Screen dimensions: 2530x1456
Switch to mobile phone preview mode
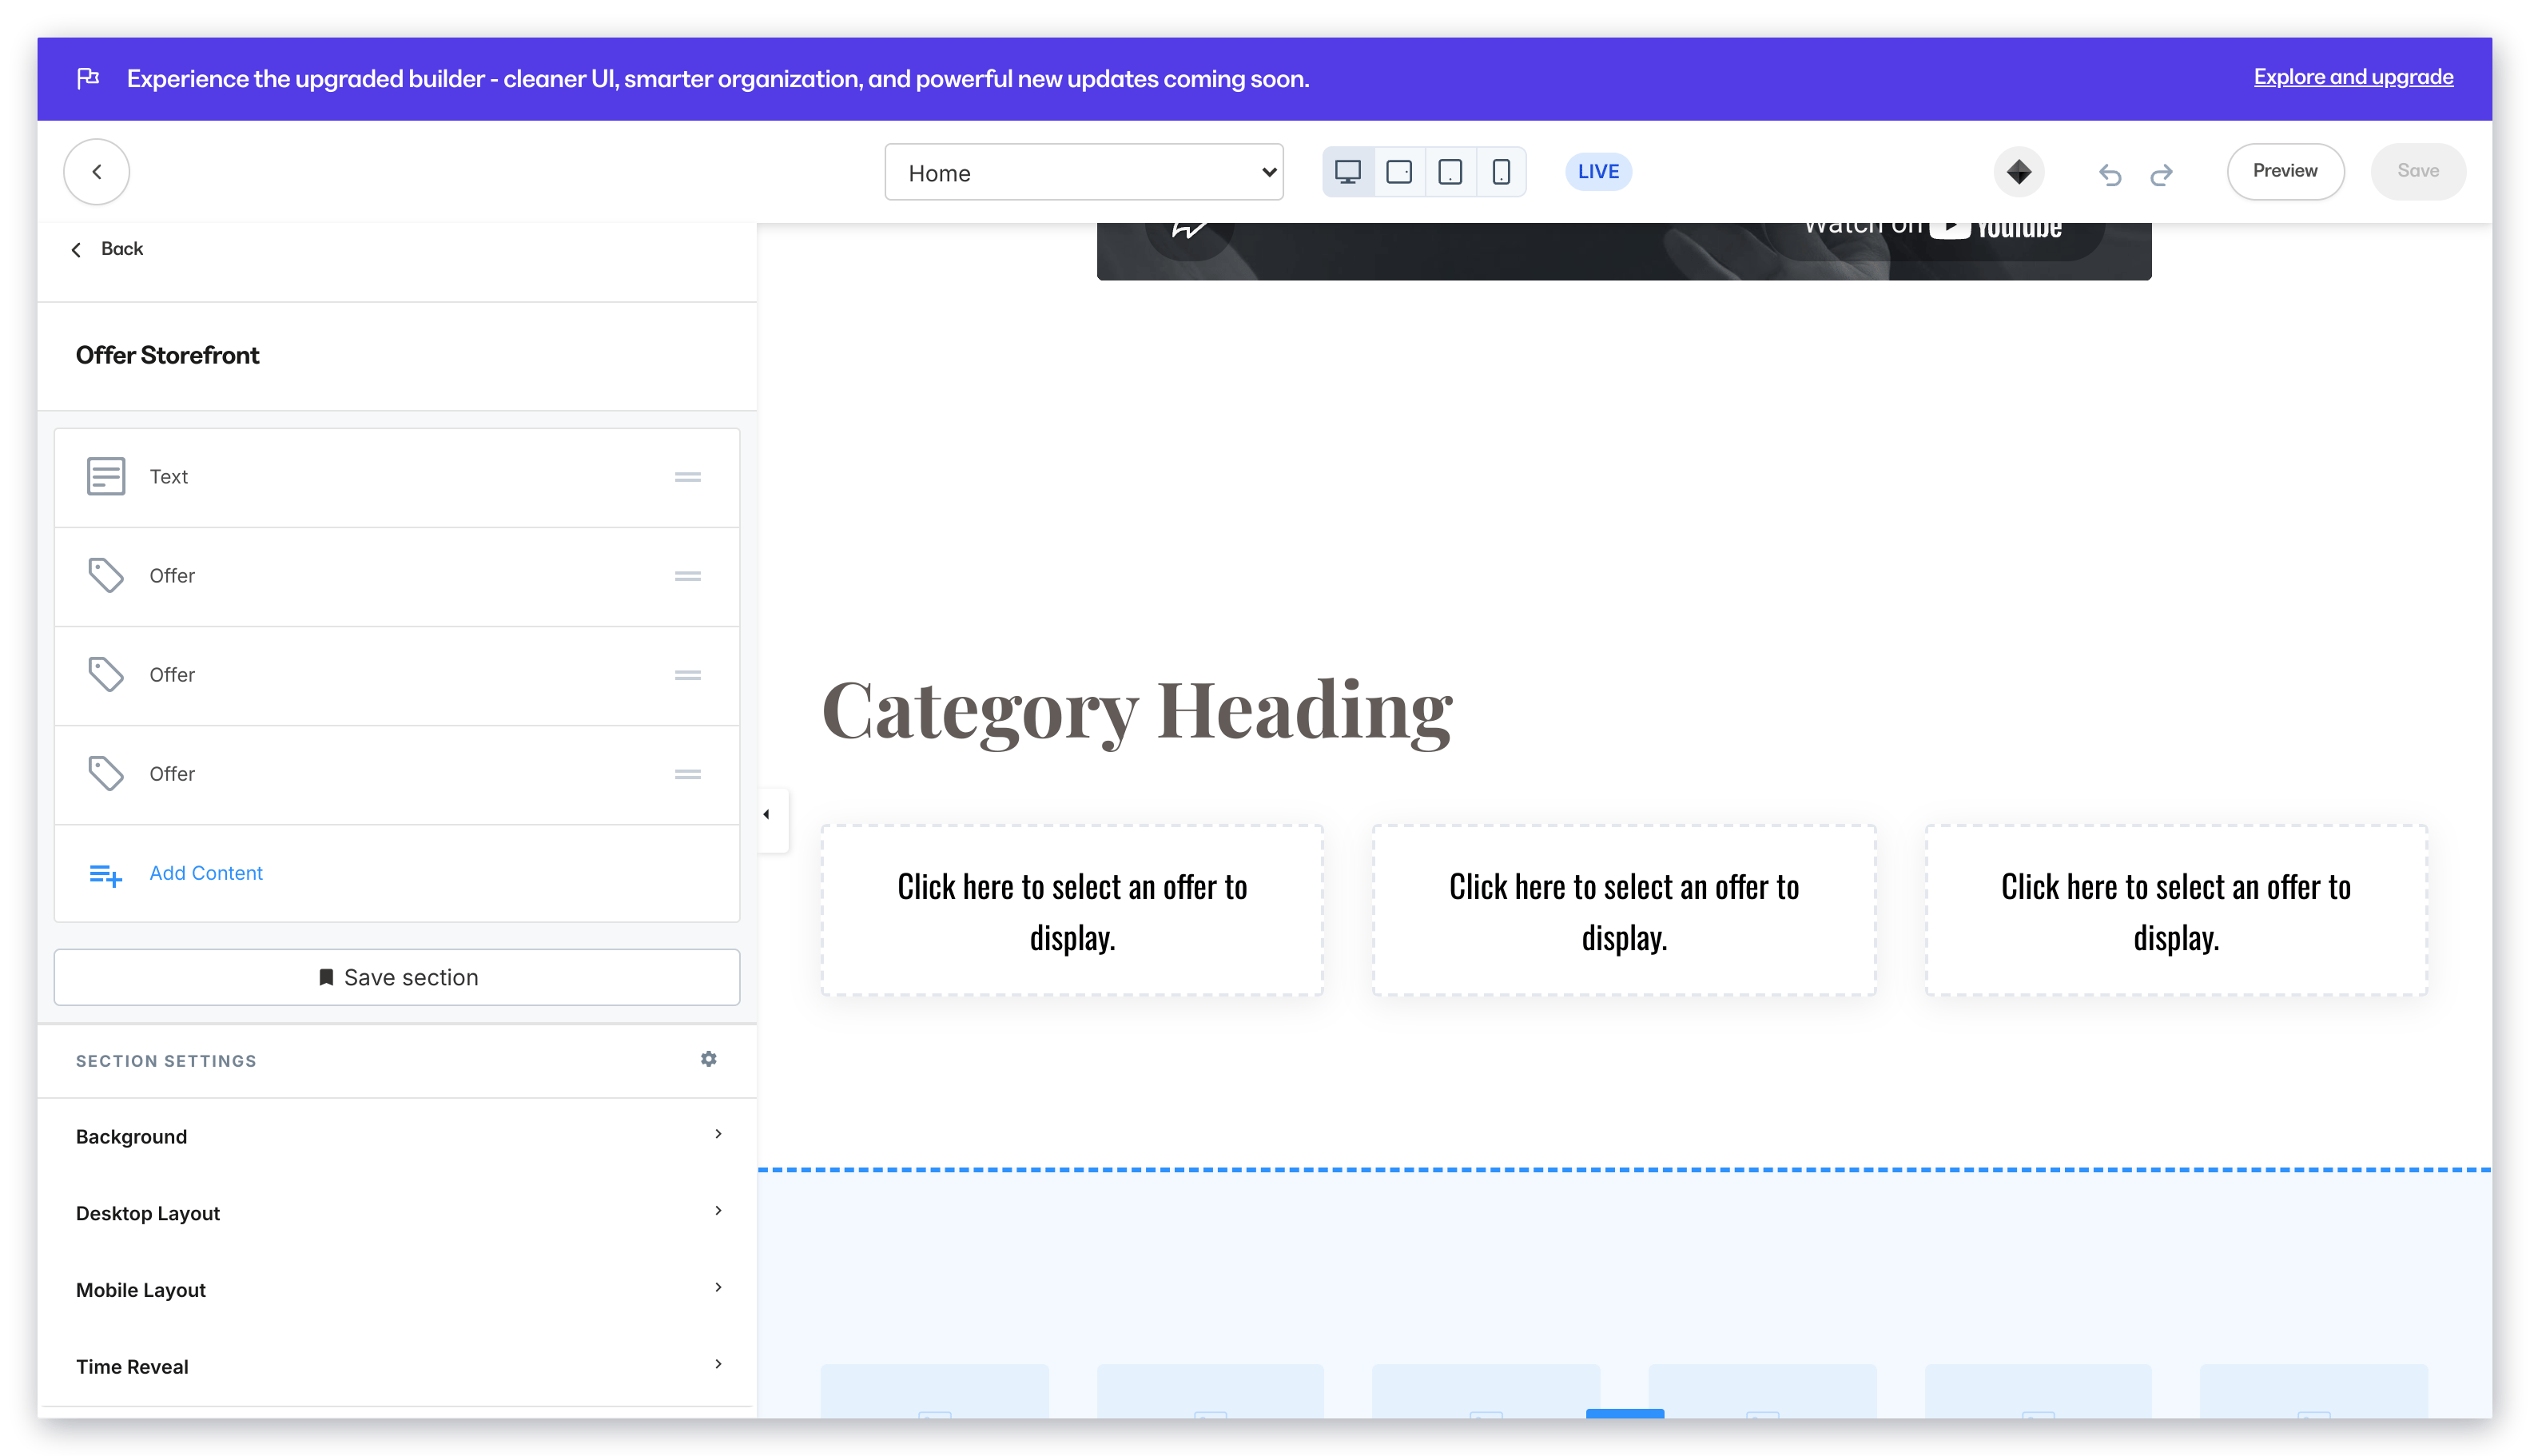tap(1501, 172)
